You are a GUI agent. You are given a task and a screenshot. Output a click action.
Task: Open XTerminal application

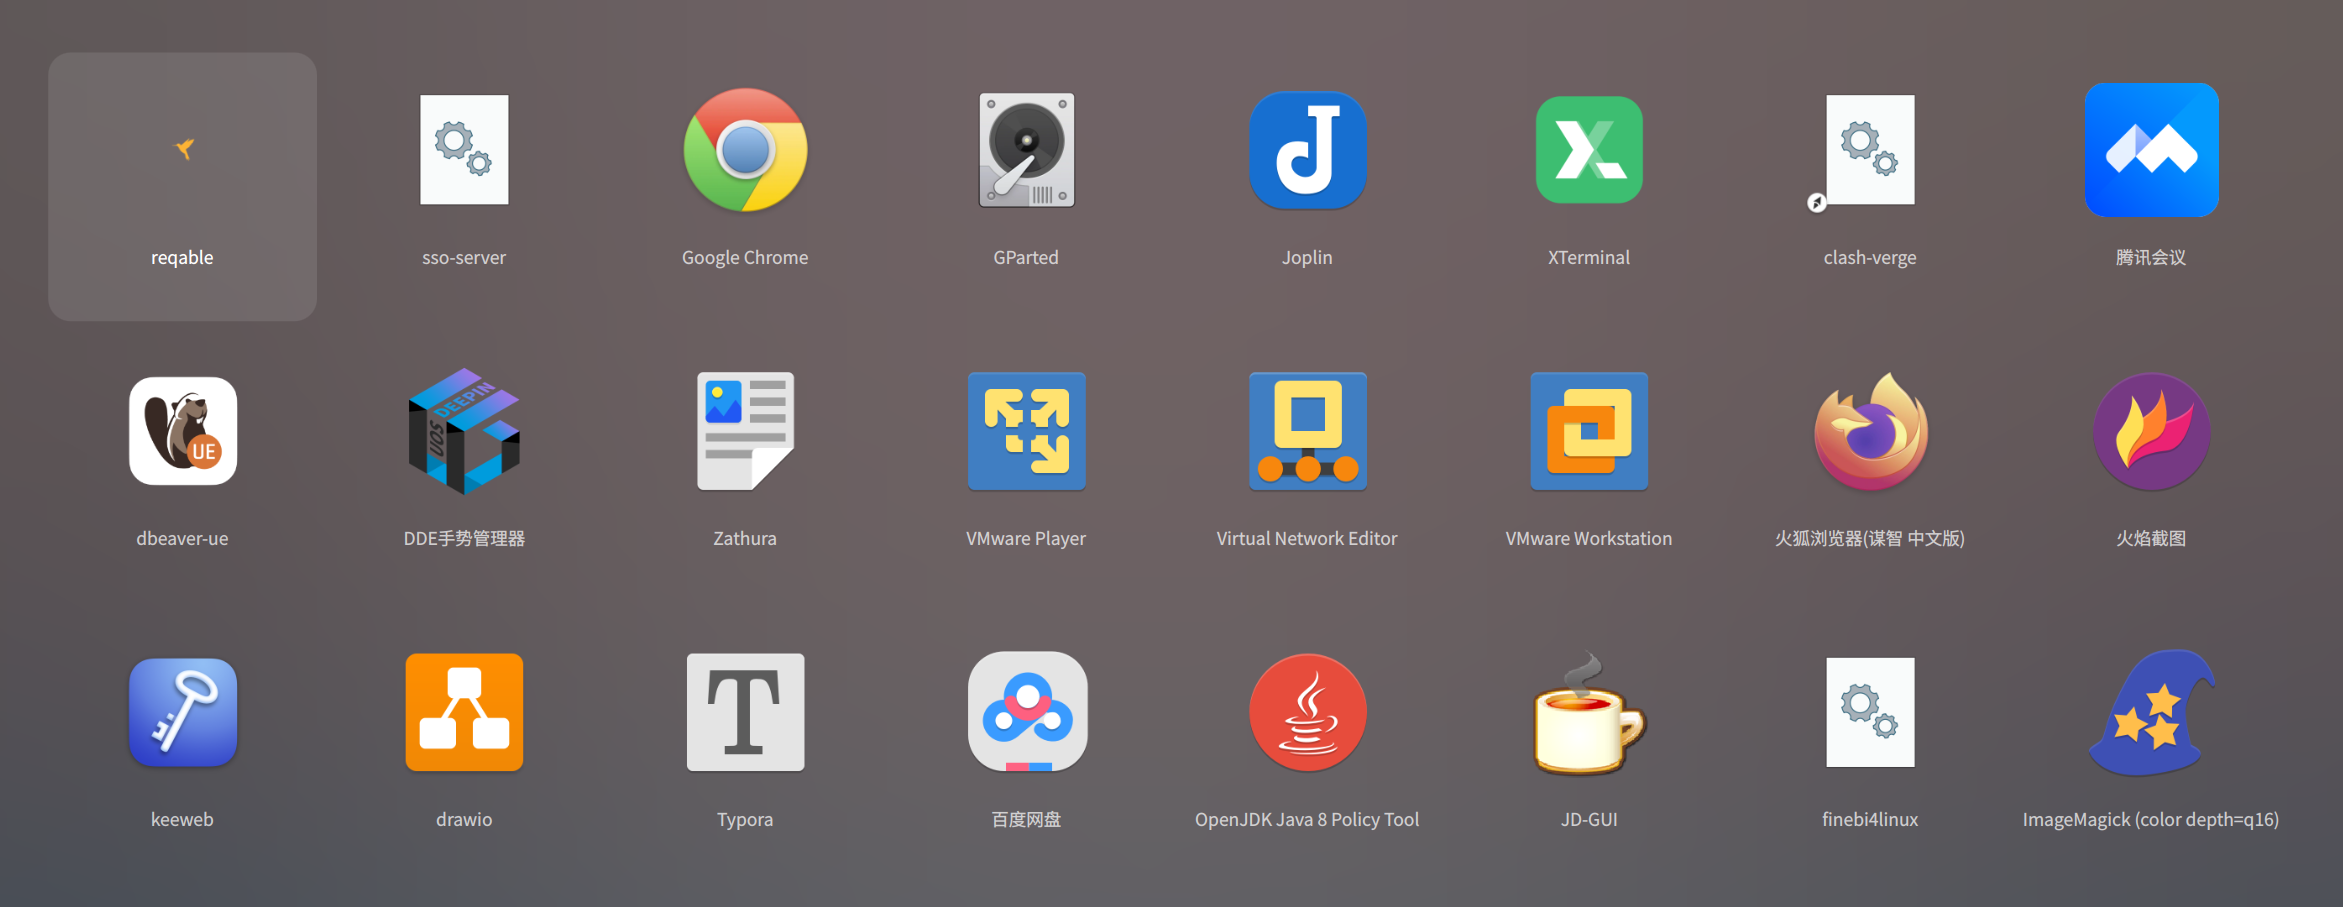[x=1588, y=151]
